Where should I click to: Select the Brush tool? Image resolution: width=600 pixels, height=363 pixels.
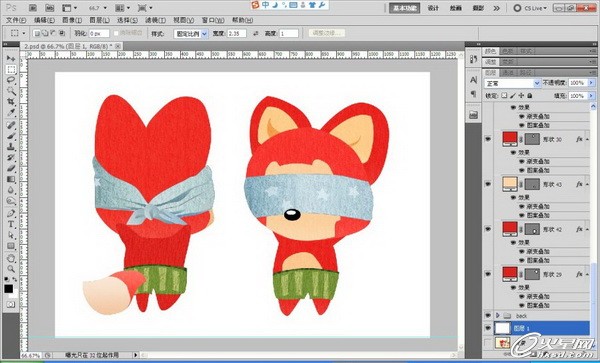(x=11, y=136)
